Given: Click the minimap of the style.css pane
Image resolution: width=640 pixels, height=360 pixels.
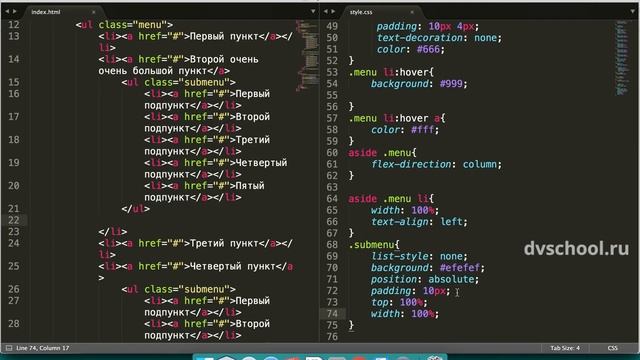Looking at the screenshot, I should click(622, 57).
